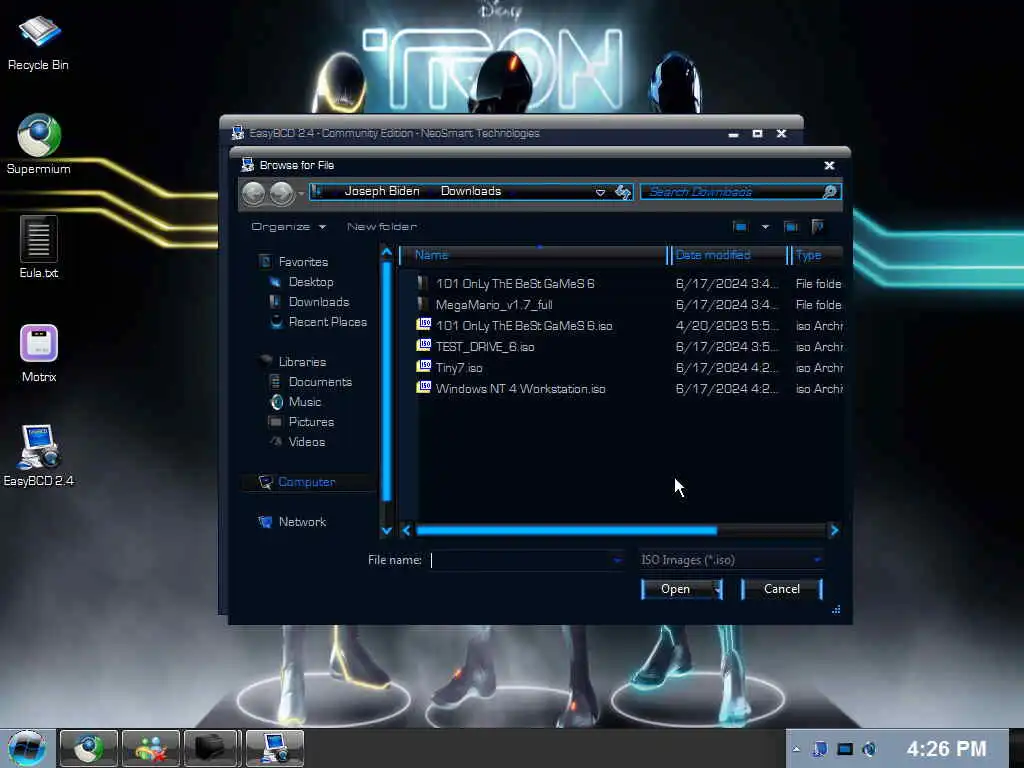Click the volume icon in the system tray
The image size is (1024, 768).
coord(869,749)
